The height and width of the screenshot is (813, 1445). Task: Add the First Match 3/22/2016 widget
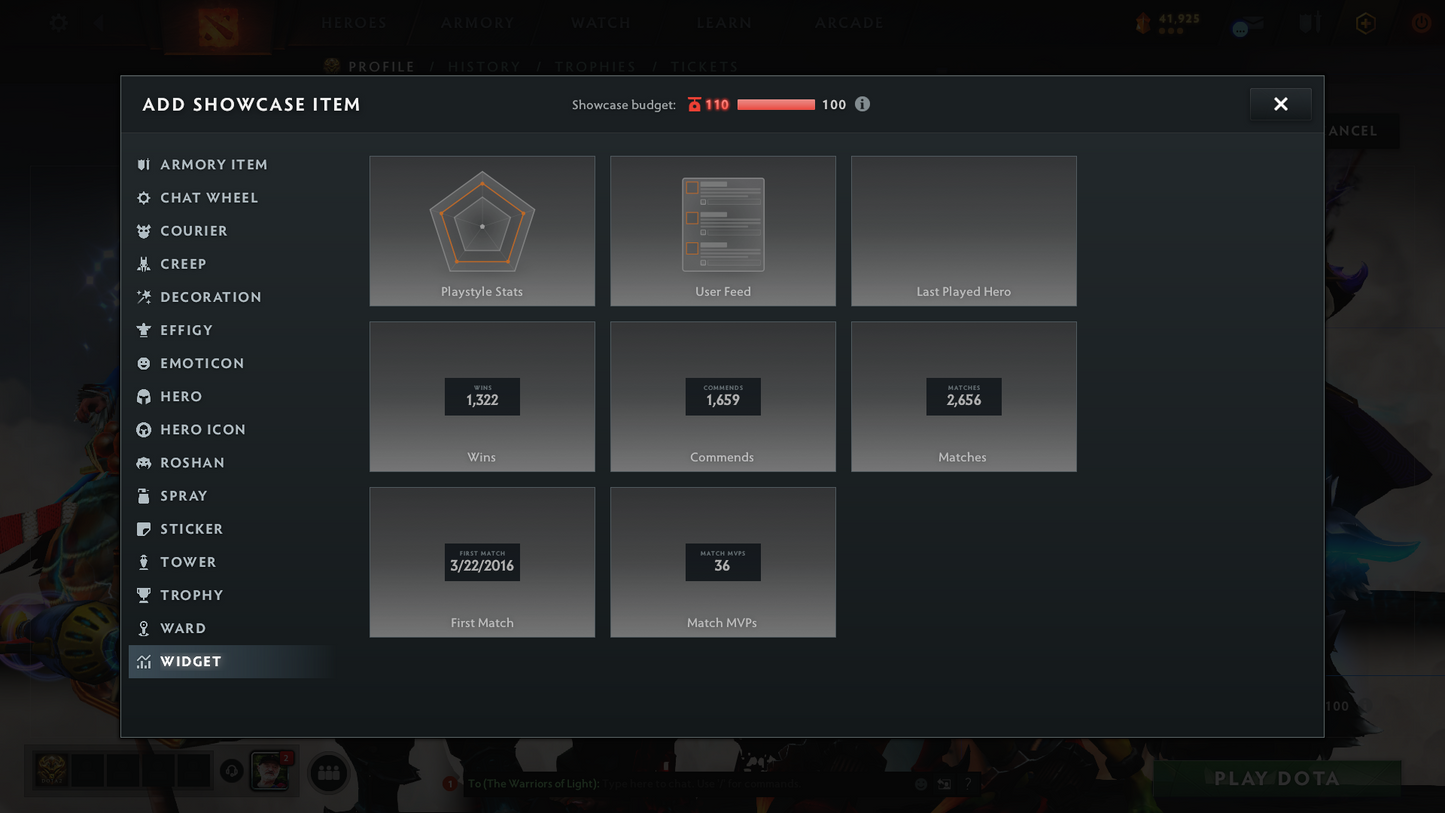coord(482,562)
